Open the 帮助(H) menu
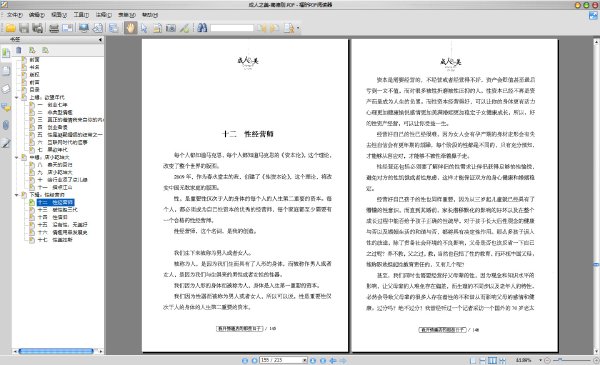 [x=150, y=15]
